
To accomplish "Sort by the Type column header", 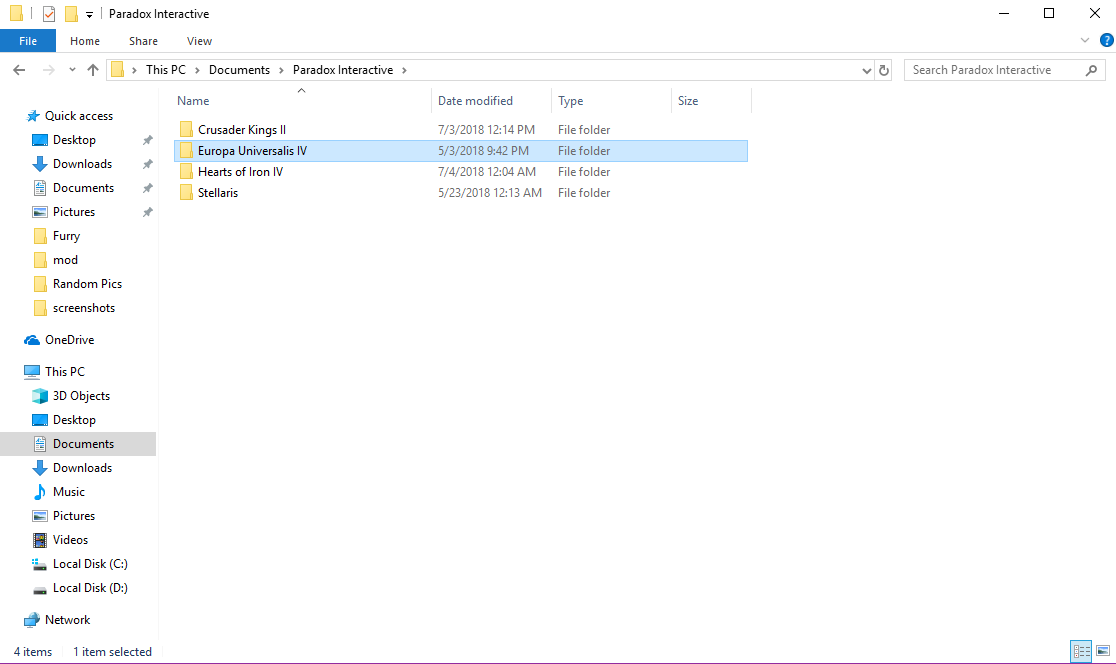I will pos(611,100).
